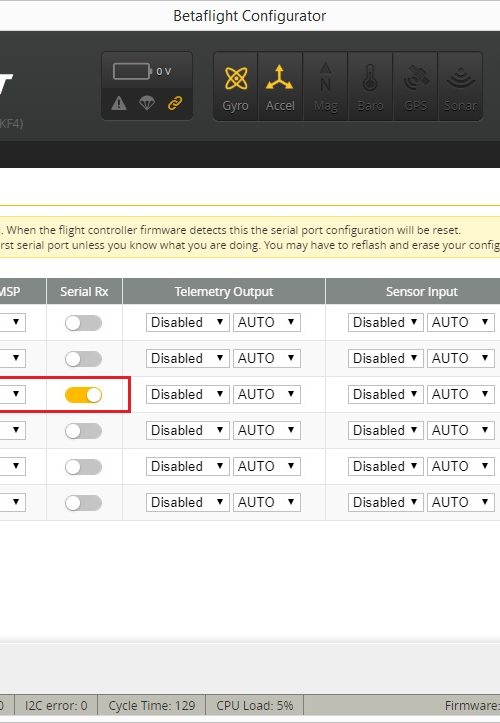Open Telemetry Output AUTO baud dropdown, last row
Viewport: 500px width, 723px height.
tap(267, 502)
